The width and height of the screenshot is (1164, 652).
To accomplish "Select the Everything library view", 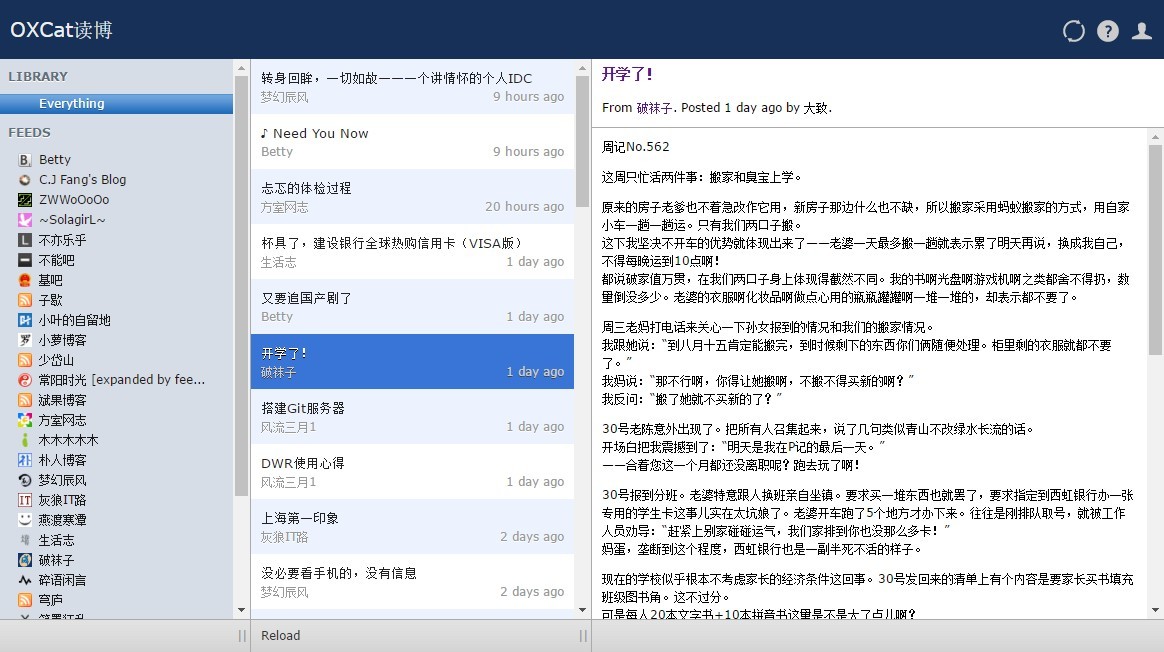I will point(71,103).
